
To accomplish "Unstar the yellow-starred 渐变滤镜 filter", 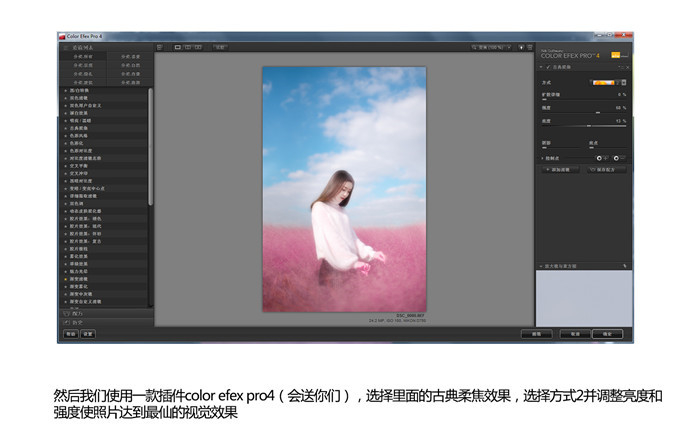I will click(66, 279).
